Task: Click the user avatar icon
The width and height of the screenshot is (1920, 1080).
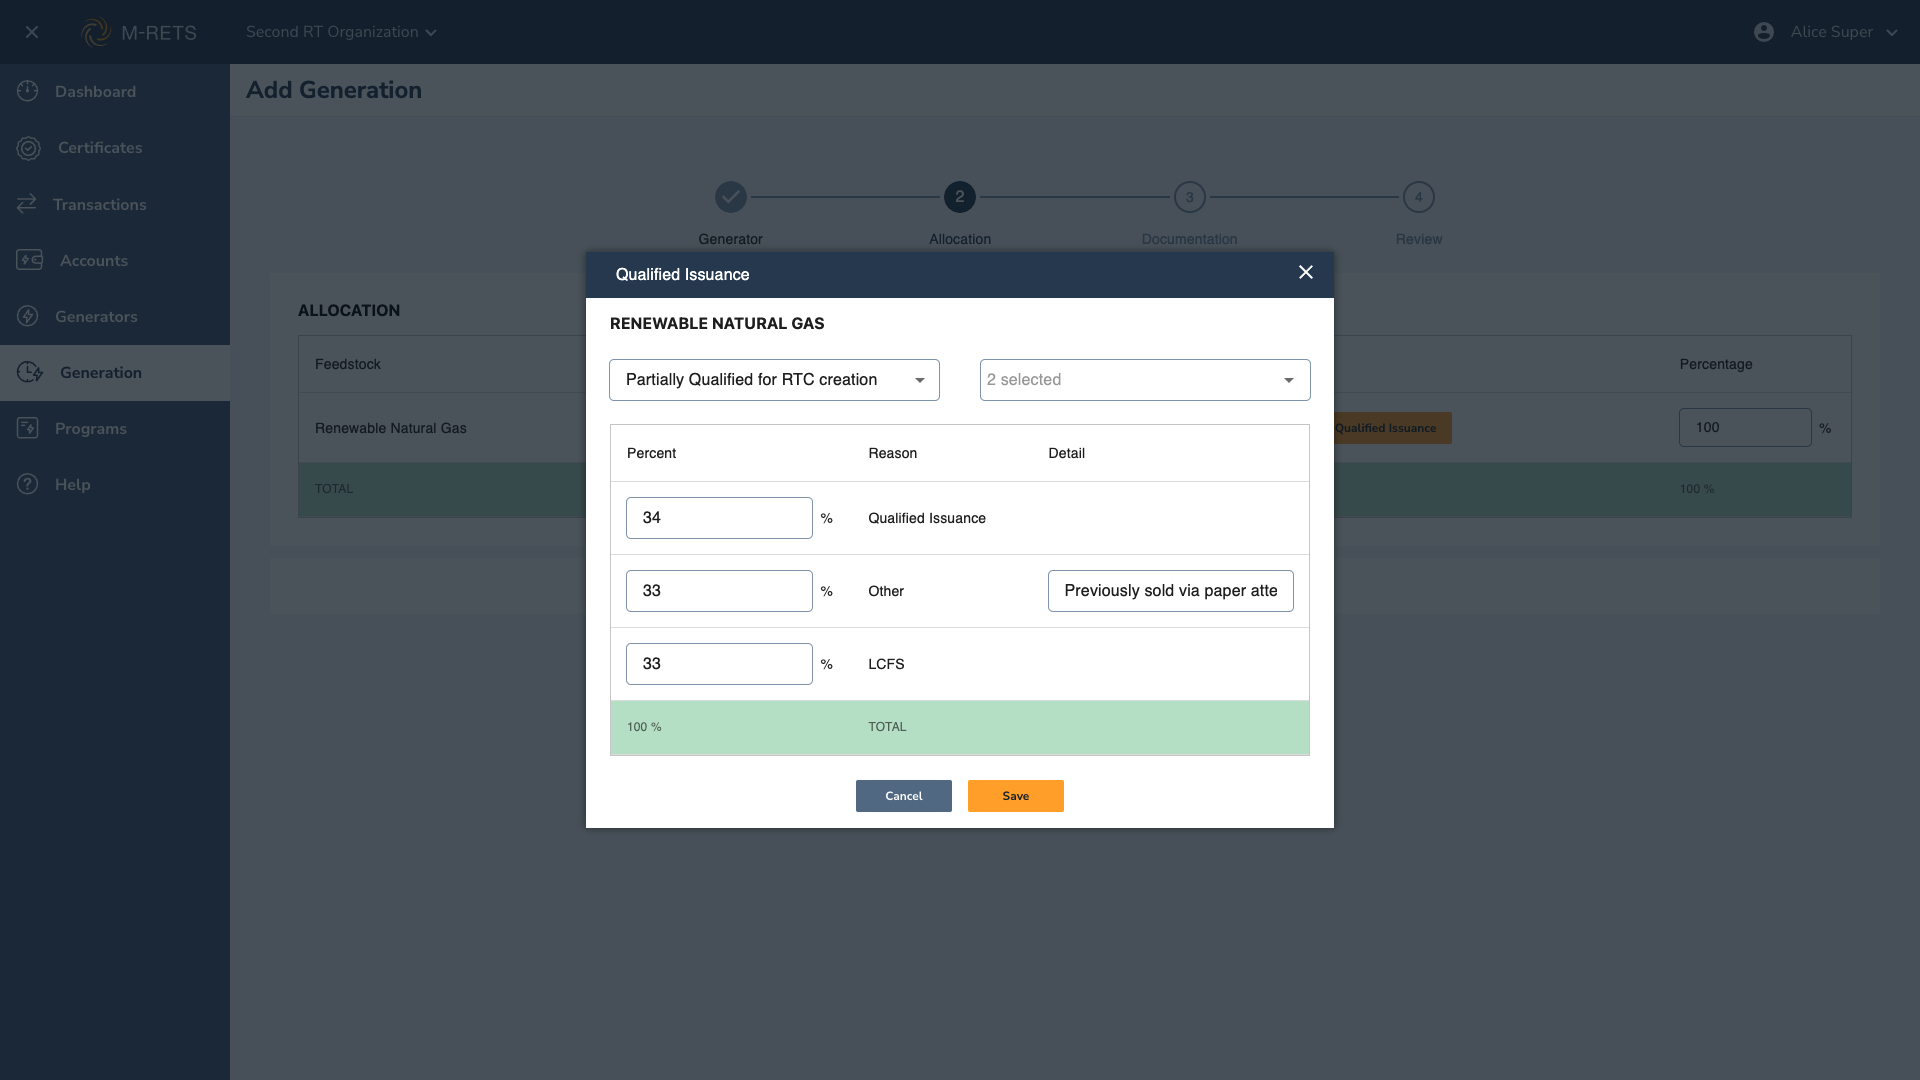Action: pyautogui.click(x=1764, y=32)
